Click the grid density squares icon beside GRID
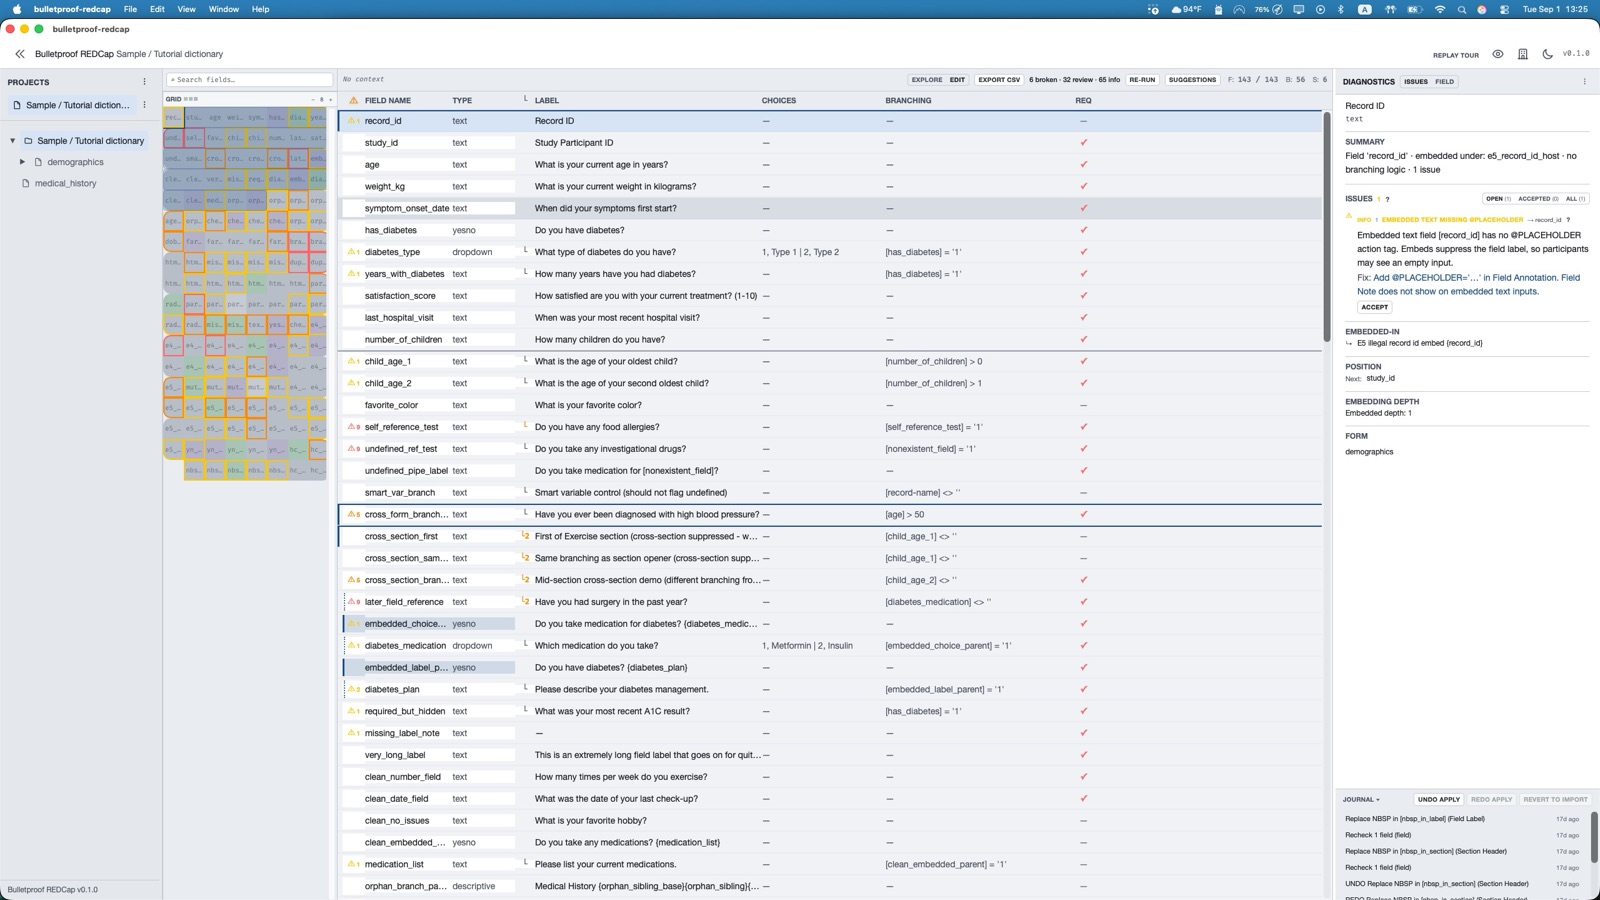This screenshot has height=900, width=1600. [x=191, y=100]
